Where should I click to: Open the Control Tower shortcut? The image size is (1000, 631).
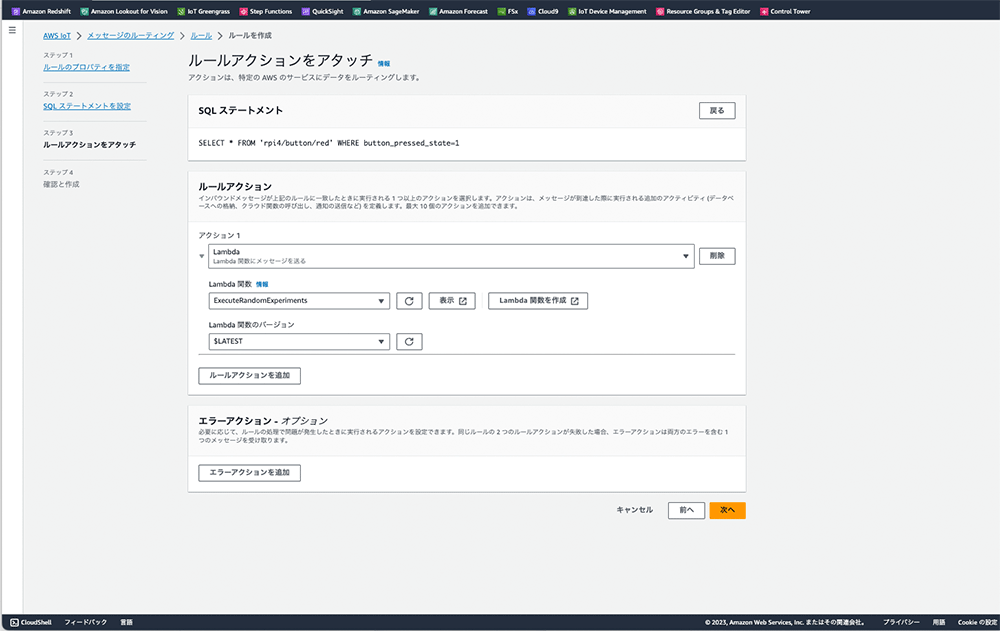(x=785, y=11)
